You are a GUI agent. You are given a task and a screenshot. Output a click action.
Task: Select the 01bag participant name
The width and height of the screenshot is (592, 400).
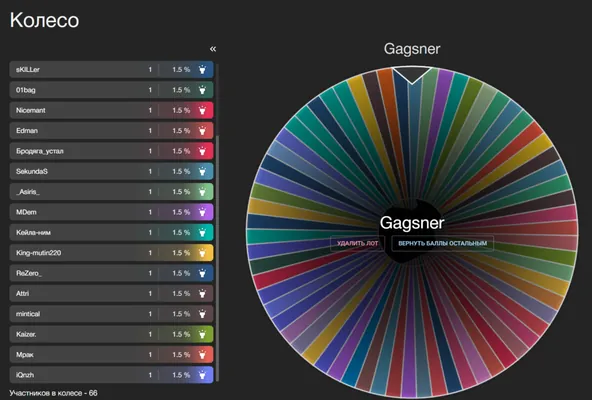26,90
